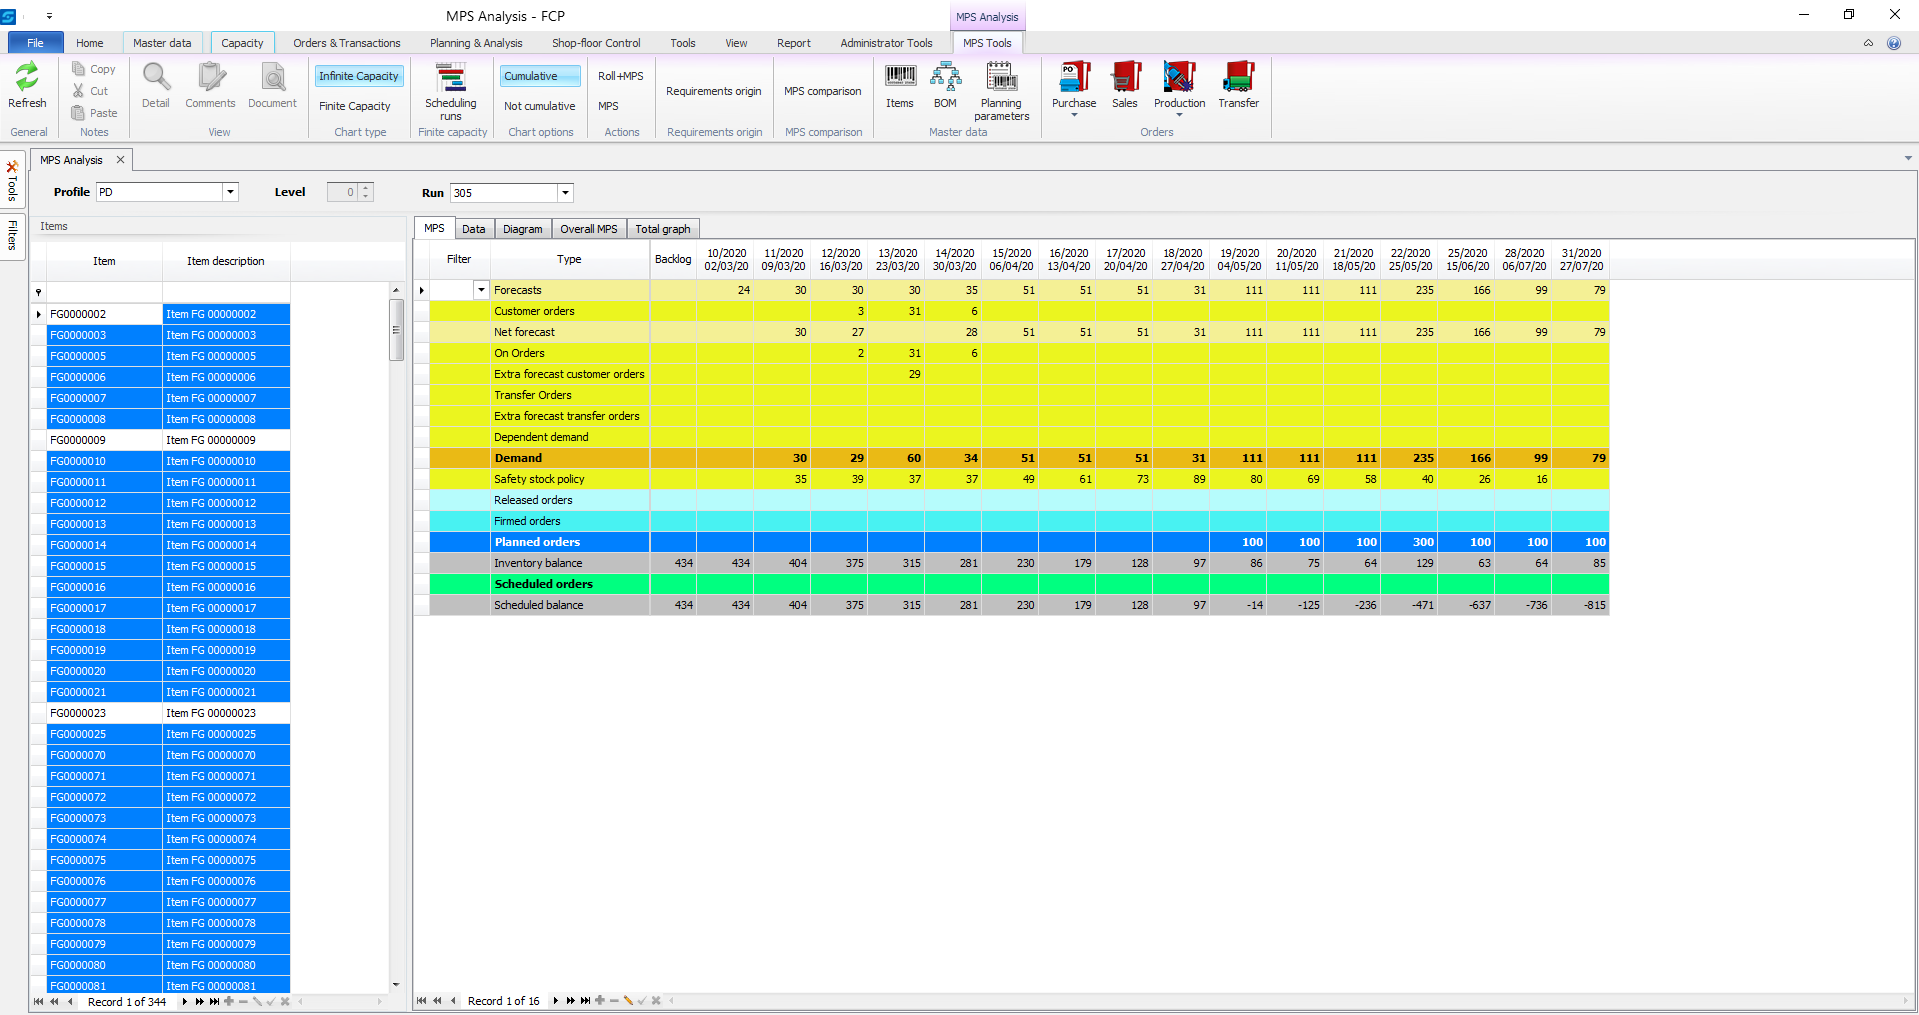The width and height of the screenshot is (1919, 1015).
Task: Open the Detail view magnifier icon
Action: coord(156,77)
